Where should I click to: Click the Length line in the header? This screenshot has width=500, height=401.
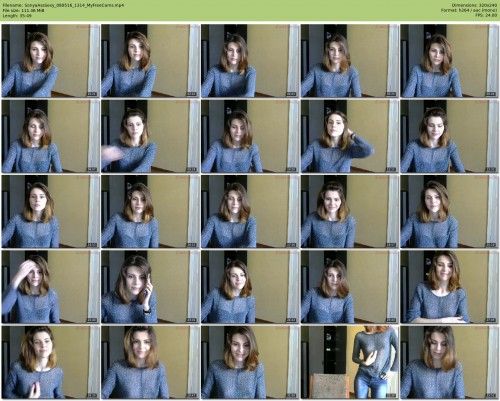17,15
